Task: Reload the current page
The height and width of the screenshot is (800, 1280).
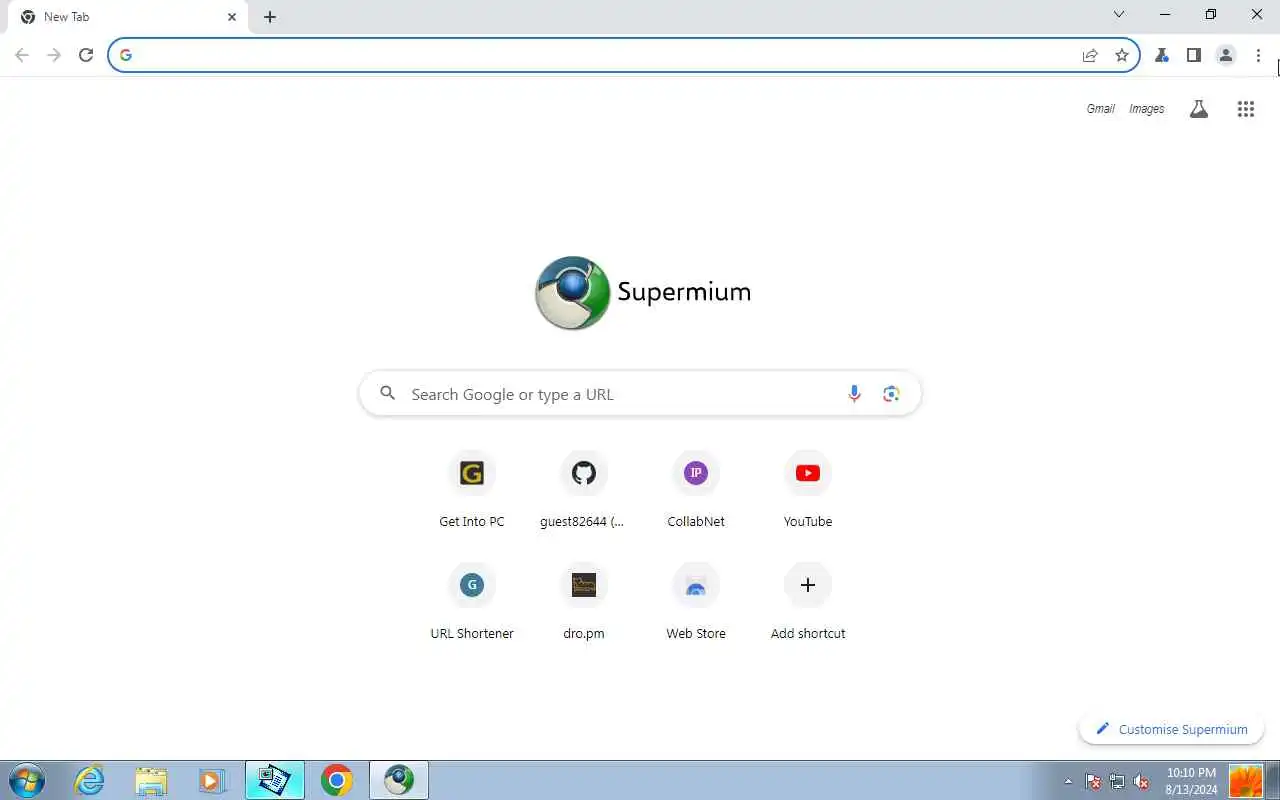Action: click(86, 55)
